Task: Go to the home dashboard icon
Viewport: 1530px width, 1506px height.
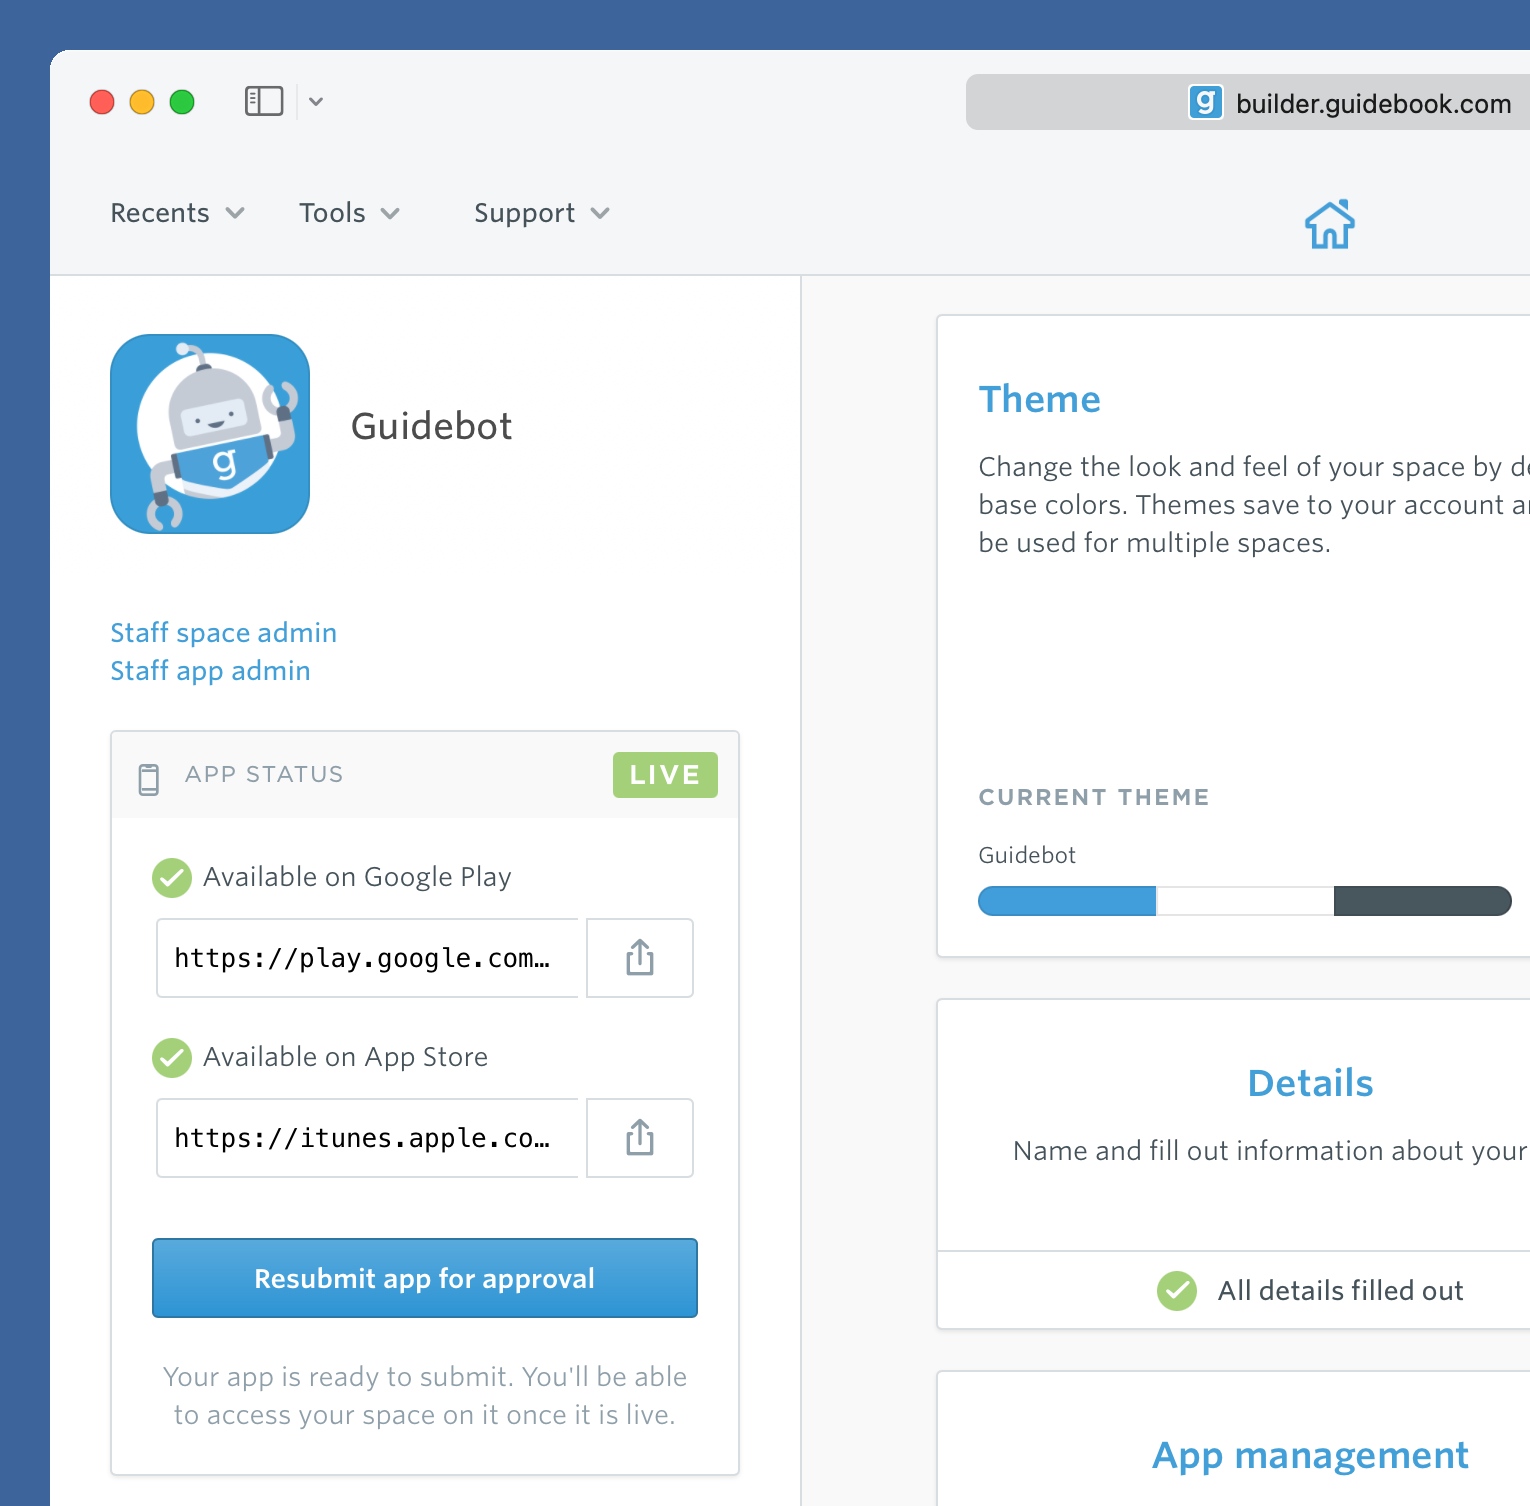Action: click(1329, 224)
